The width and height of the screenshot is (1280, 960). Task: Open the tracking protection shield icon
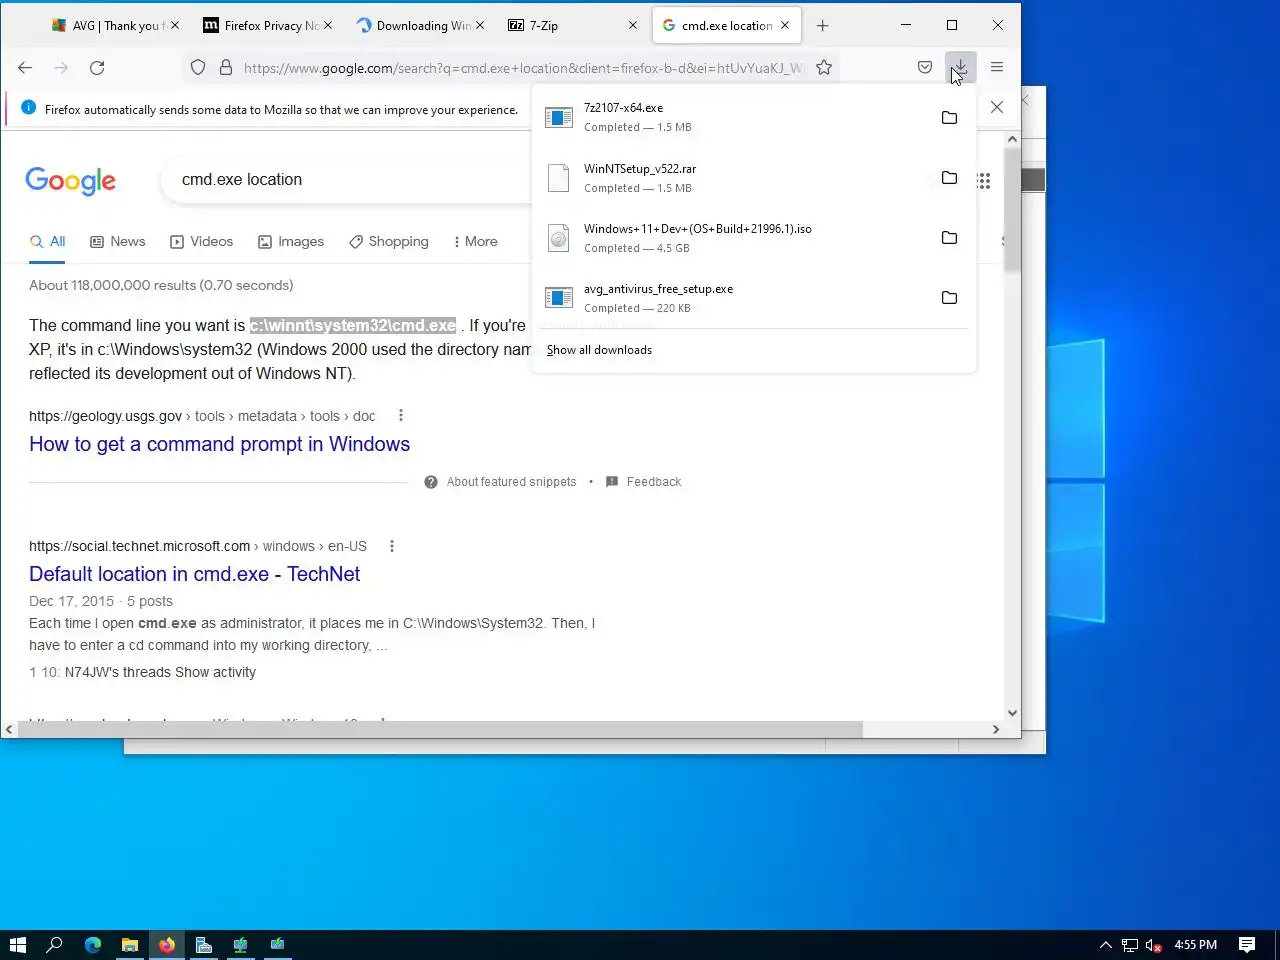click(198, 67)
